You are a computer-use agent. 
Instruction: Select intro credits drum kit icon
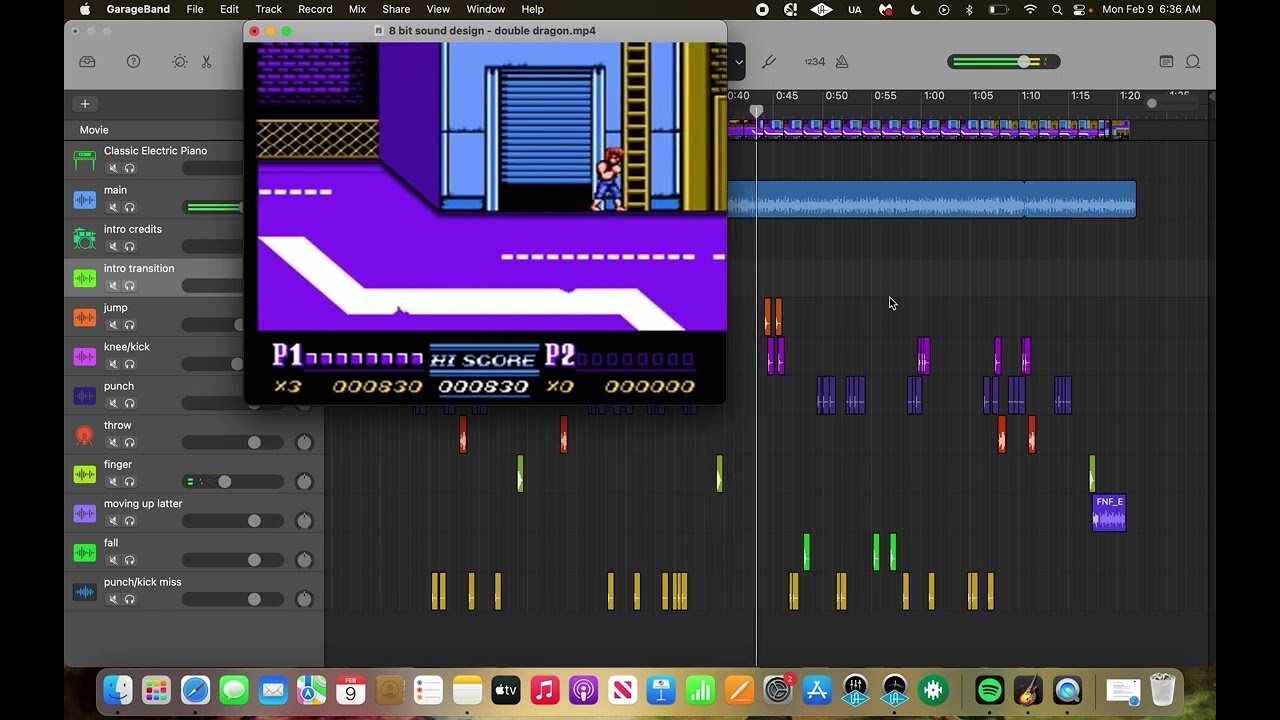[x=85, y=238]
